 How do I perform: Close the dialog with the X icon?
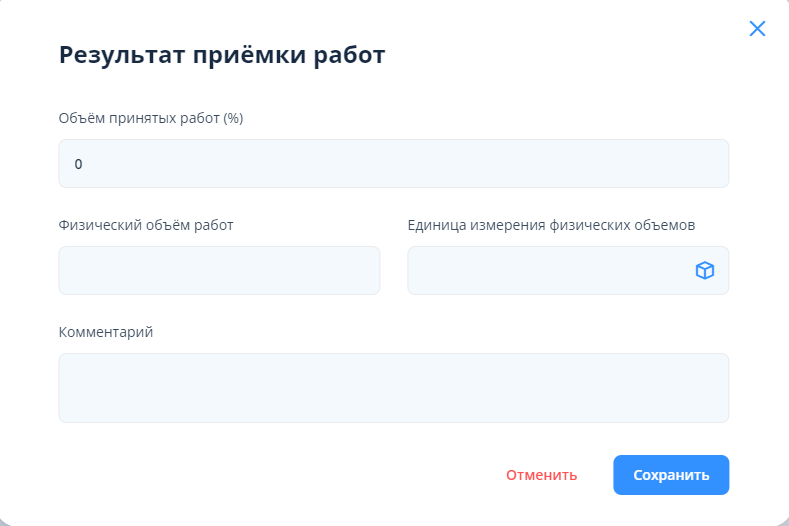(757, 29)
